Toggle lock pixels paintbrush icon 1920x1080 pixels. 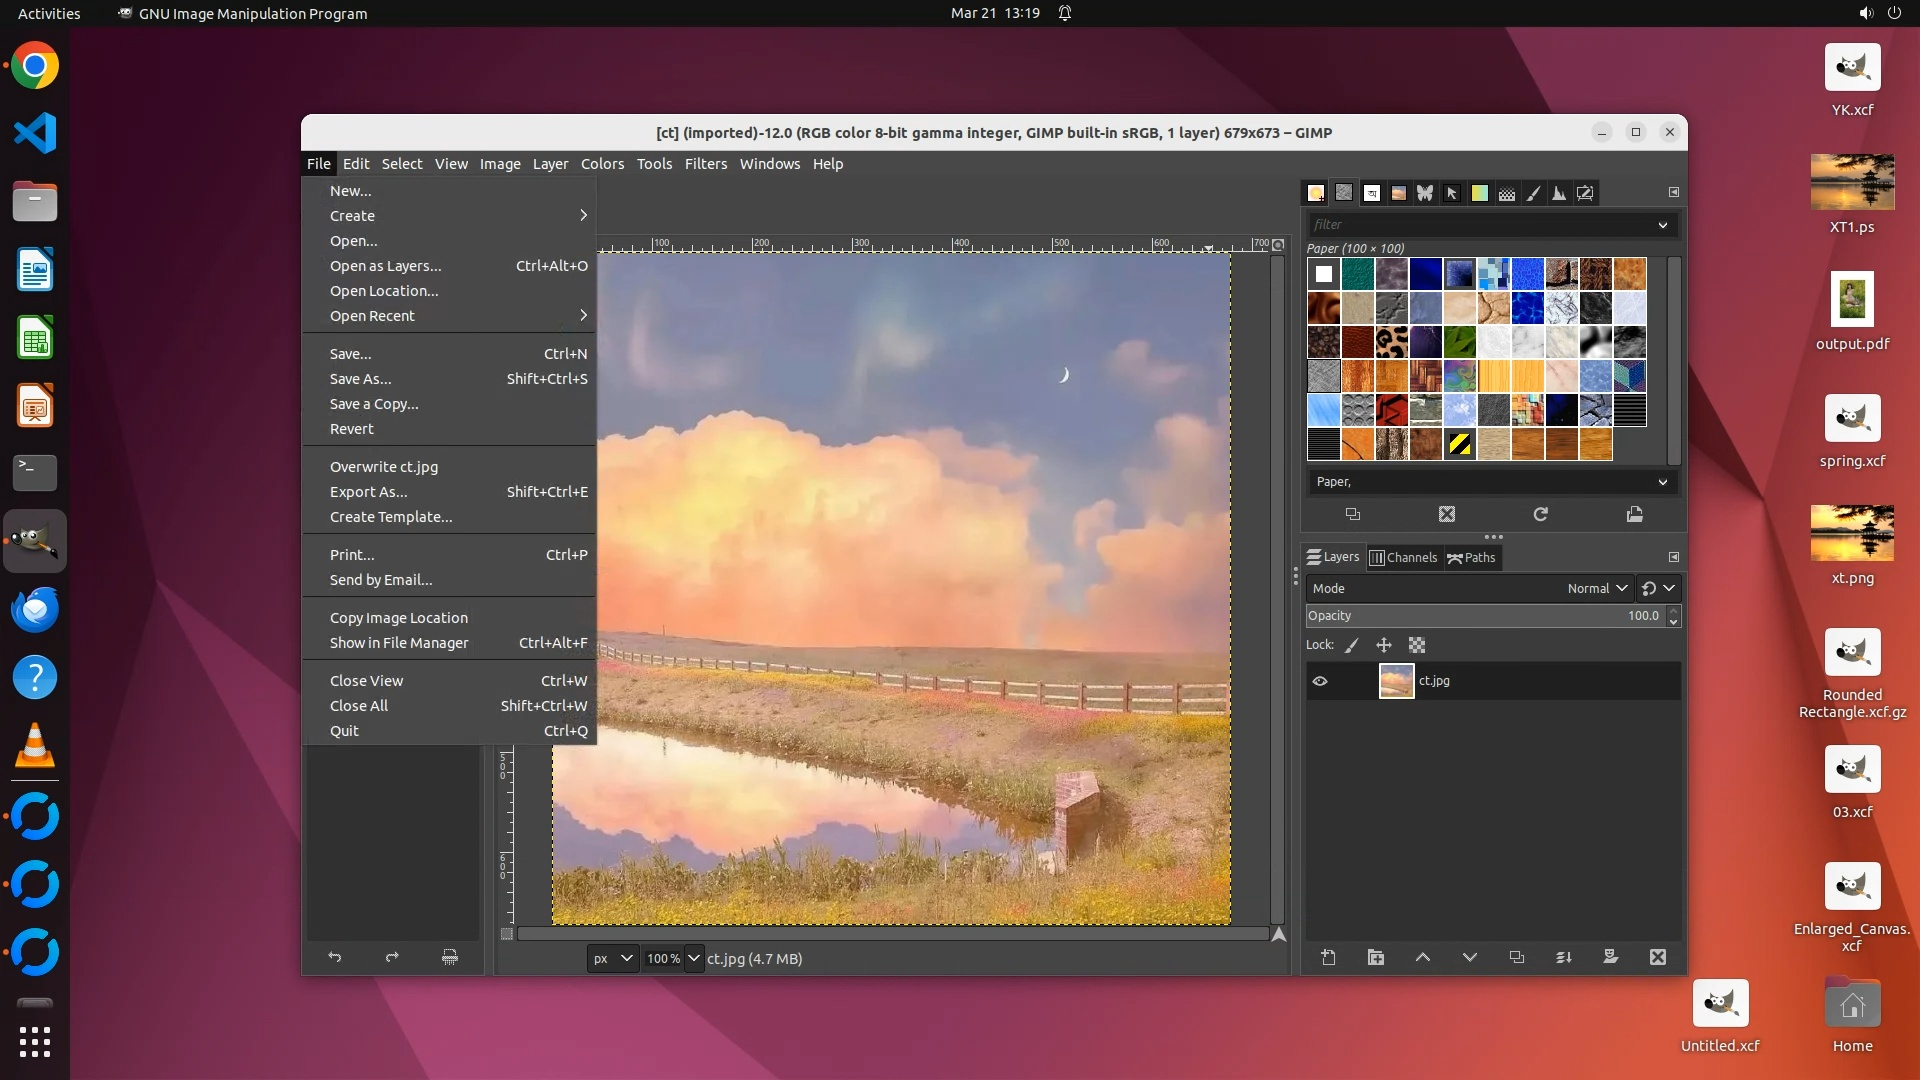pos(1352,645)
